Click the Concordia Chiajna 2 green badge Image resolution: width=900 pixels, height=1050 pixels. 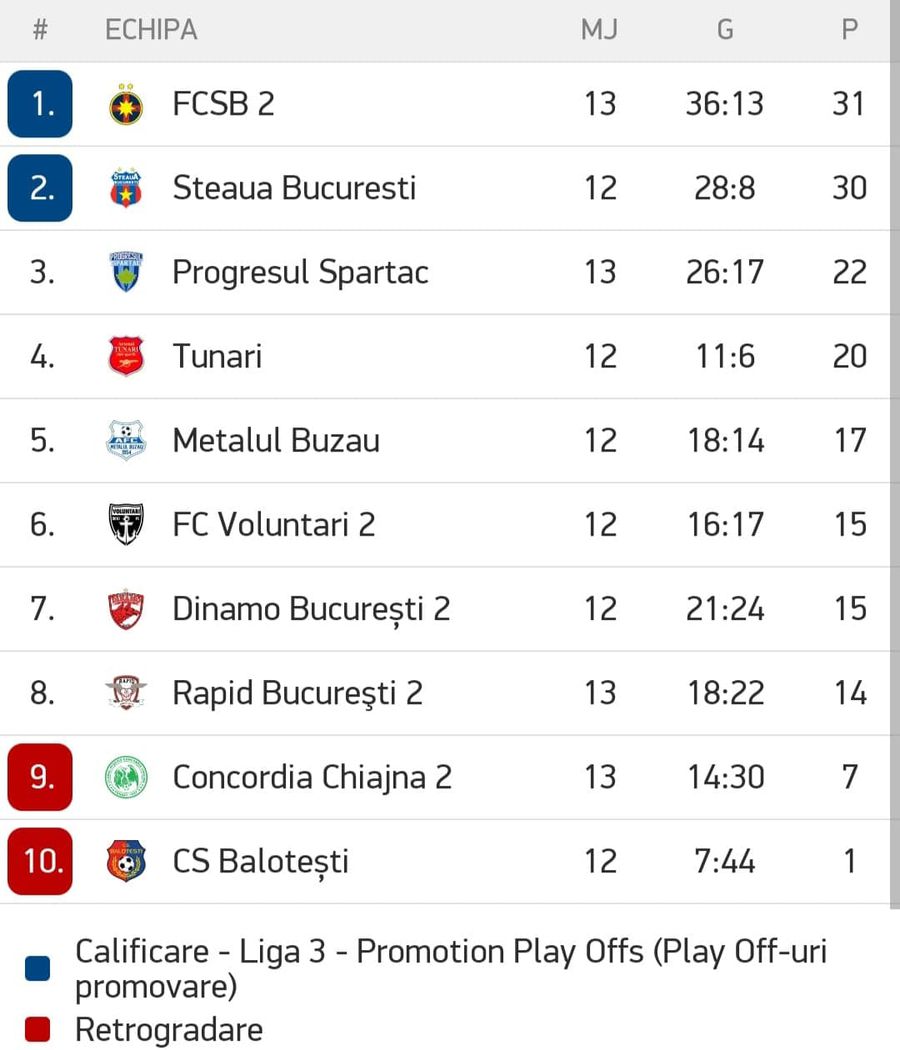[126, 777]
